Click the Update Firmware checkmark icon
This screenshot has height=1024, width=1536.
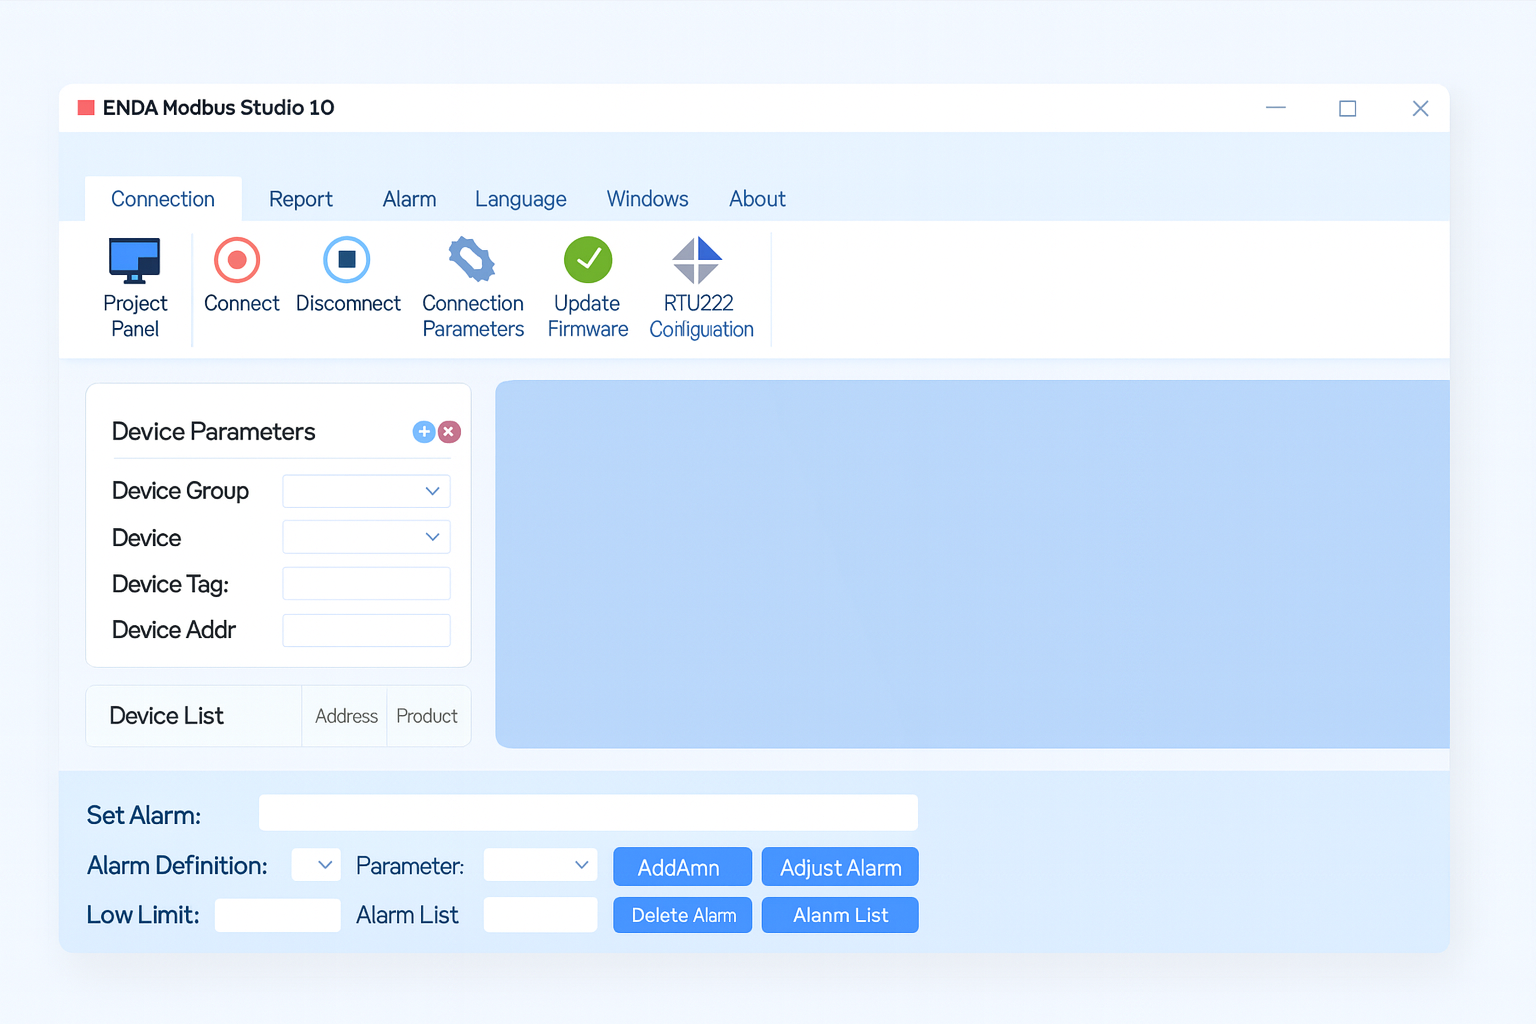click(588, 260)
